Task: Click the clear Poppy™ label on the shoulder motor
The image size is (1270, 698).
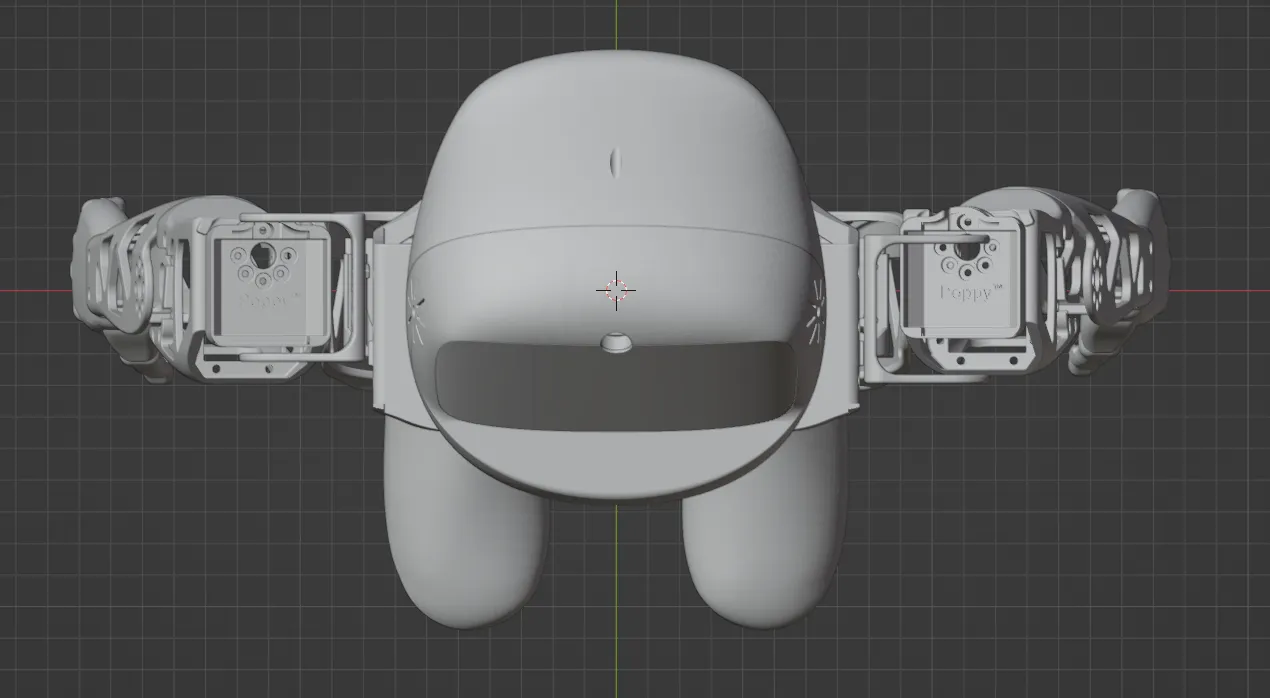Action: tap(970, 293)
